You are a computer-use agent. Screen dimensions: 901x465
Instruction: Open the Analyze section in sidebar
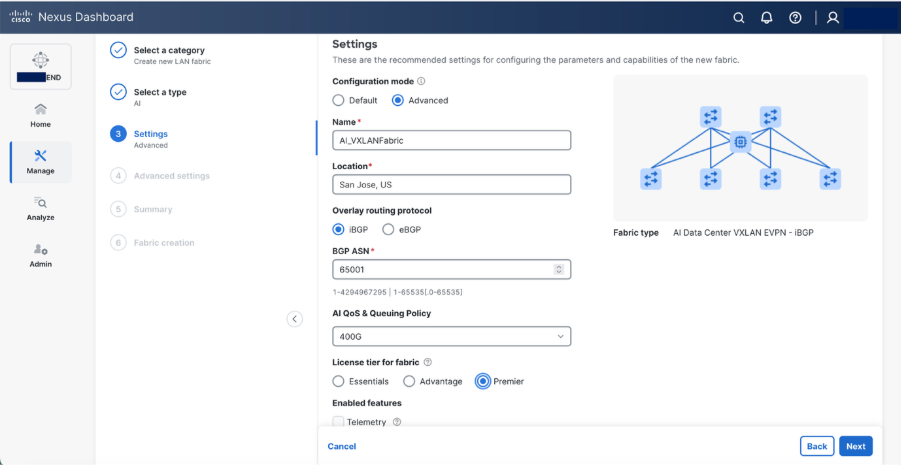(41, 209)
